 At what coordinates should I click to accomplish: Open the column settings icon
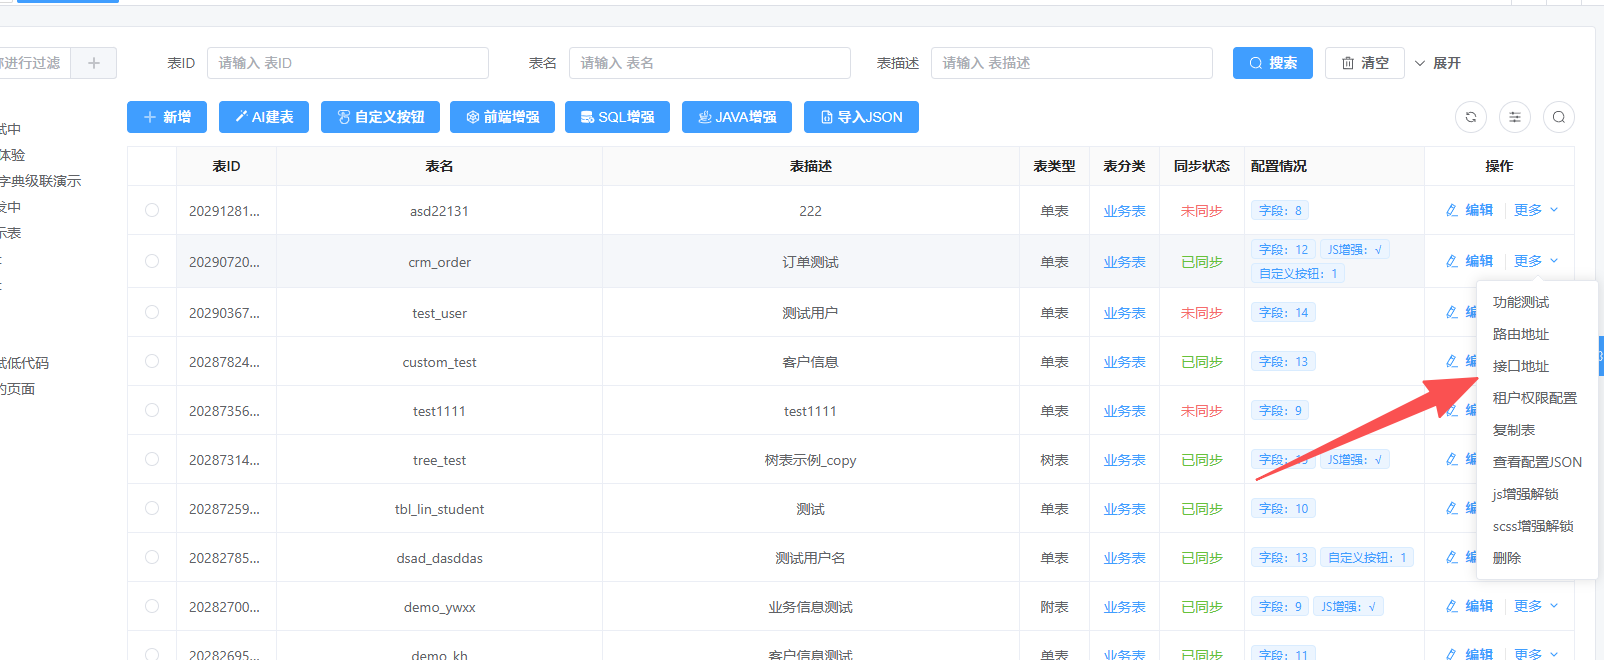pos(1514,117)
